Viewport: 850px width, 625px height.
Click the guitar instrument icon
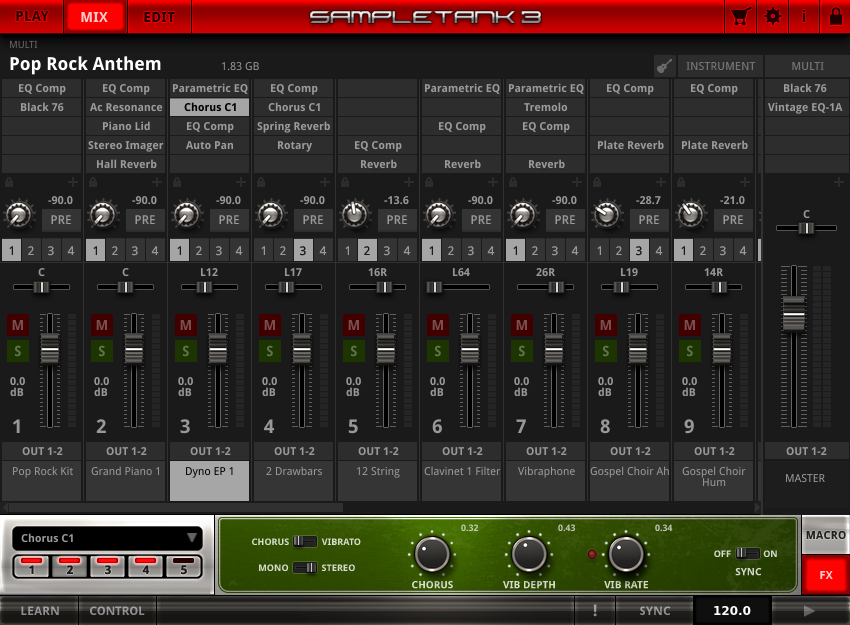(x=664, y=66)
